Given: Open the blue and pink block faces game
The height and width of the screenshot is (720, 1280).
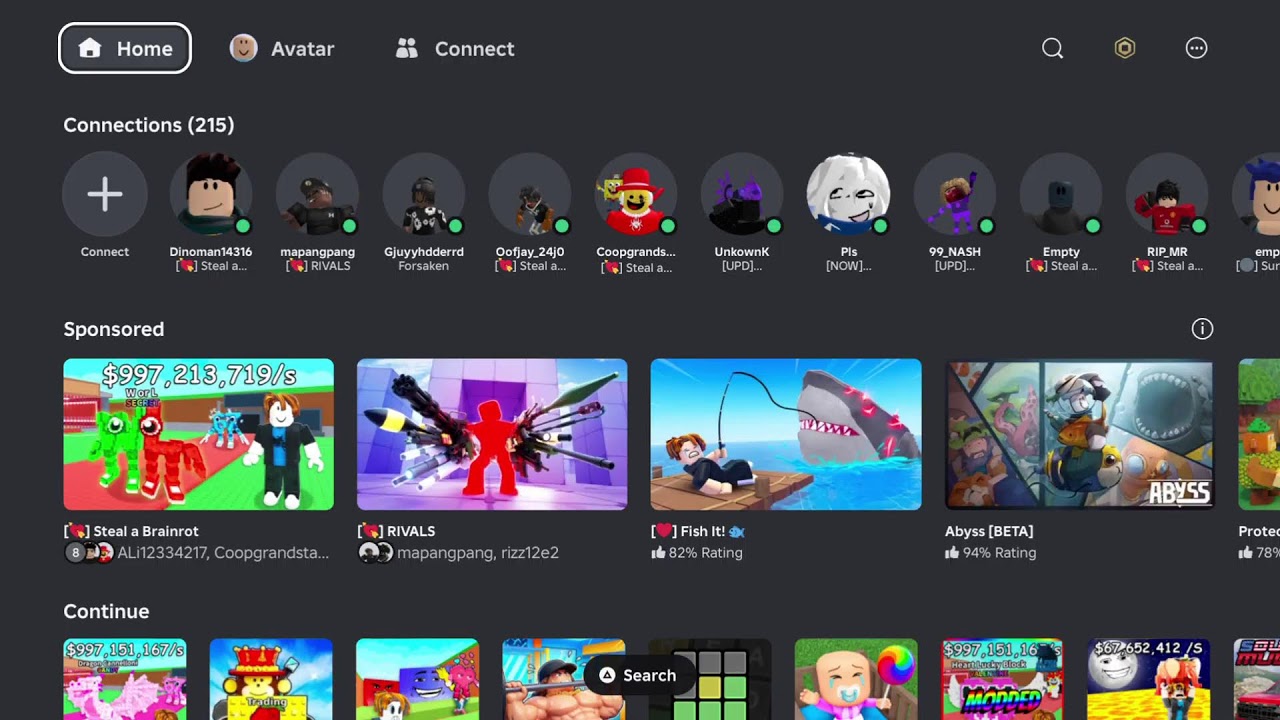Looking at the screenshot, I should [418, 679].
